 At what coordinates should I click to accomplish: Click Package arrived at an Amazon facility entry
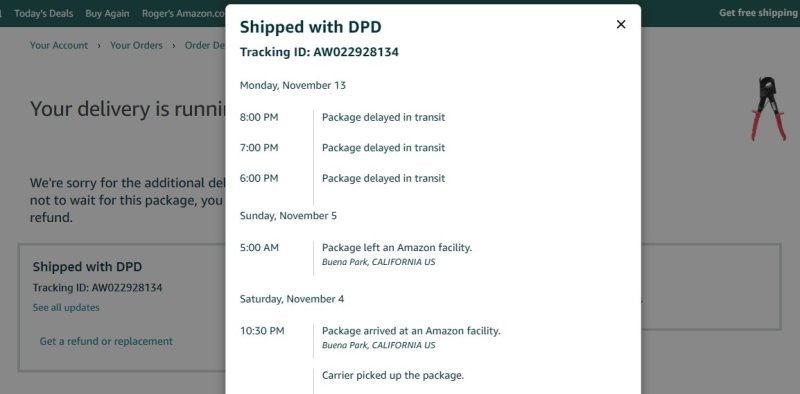[411, 331]
